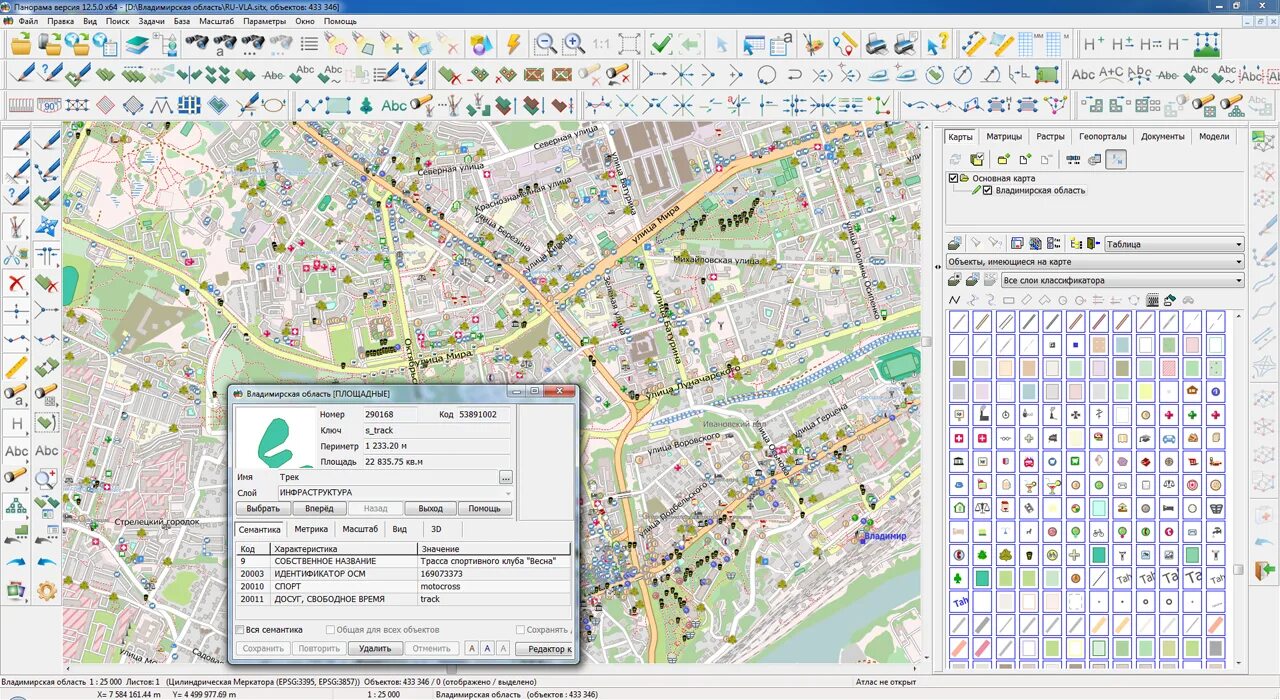Click the route markers with ruler icon
The image size is (1280, 700).
[x=845, y=44]
